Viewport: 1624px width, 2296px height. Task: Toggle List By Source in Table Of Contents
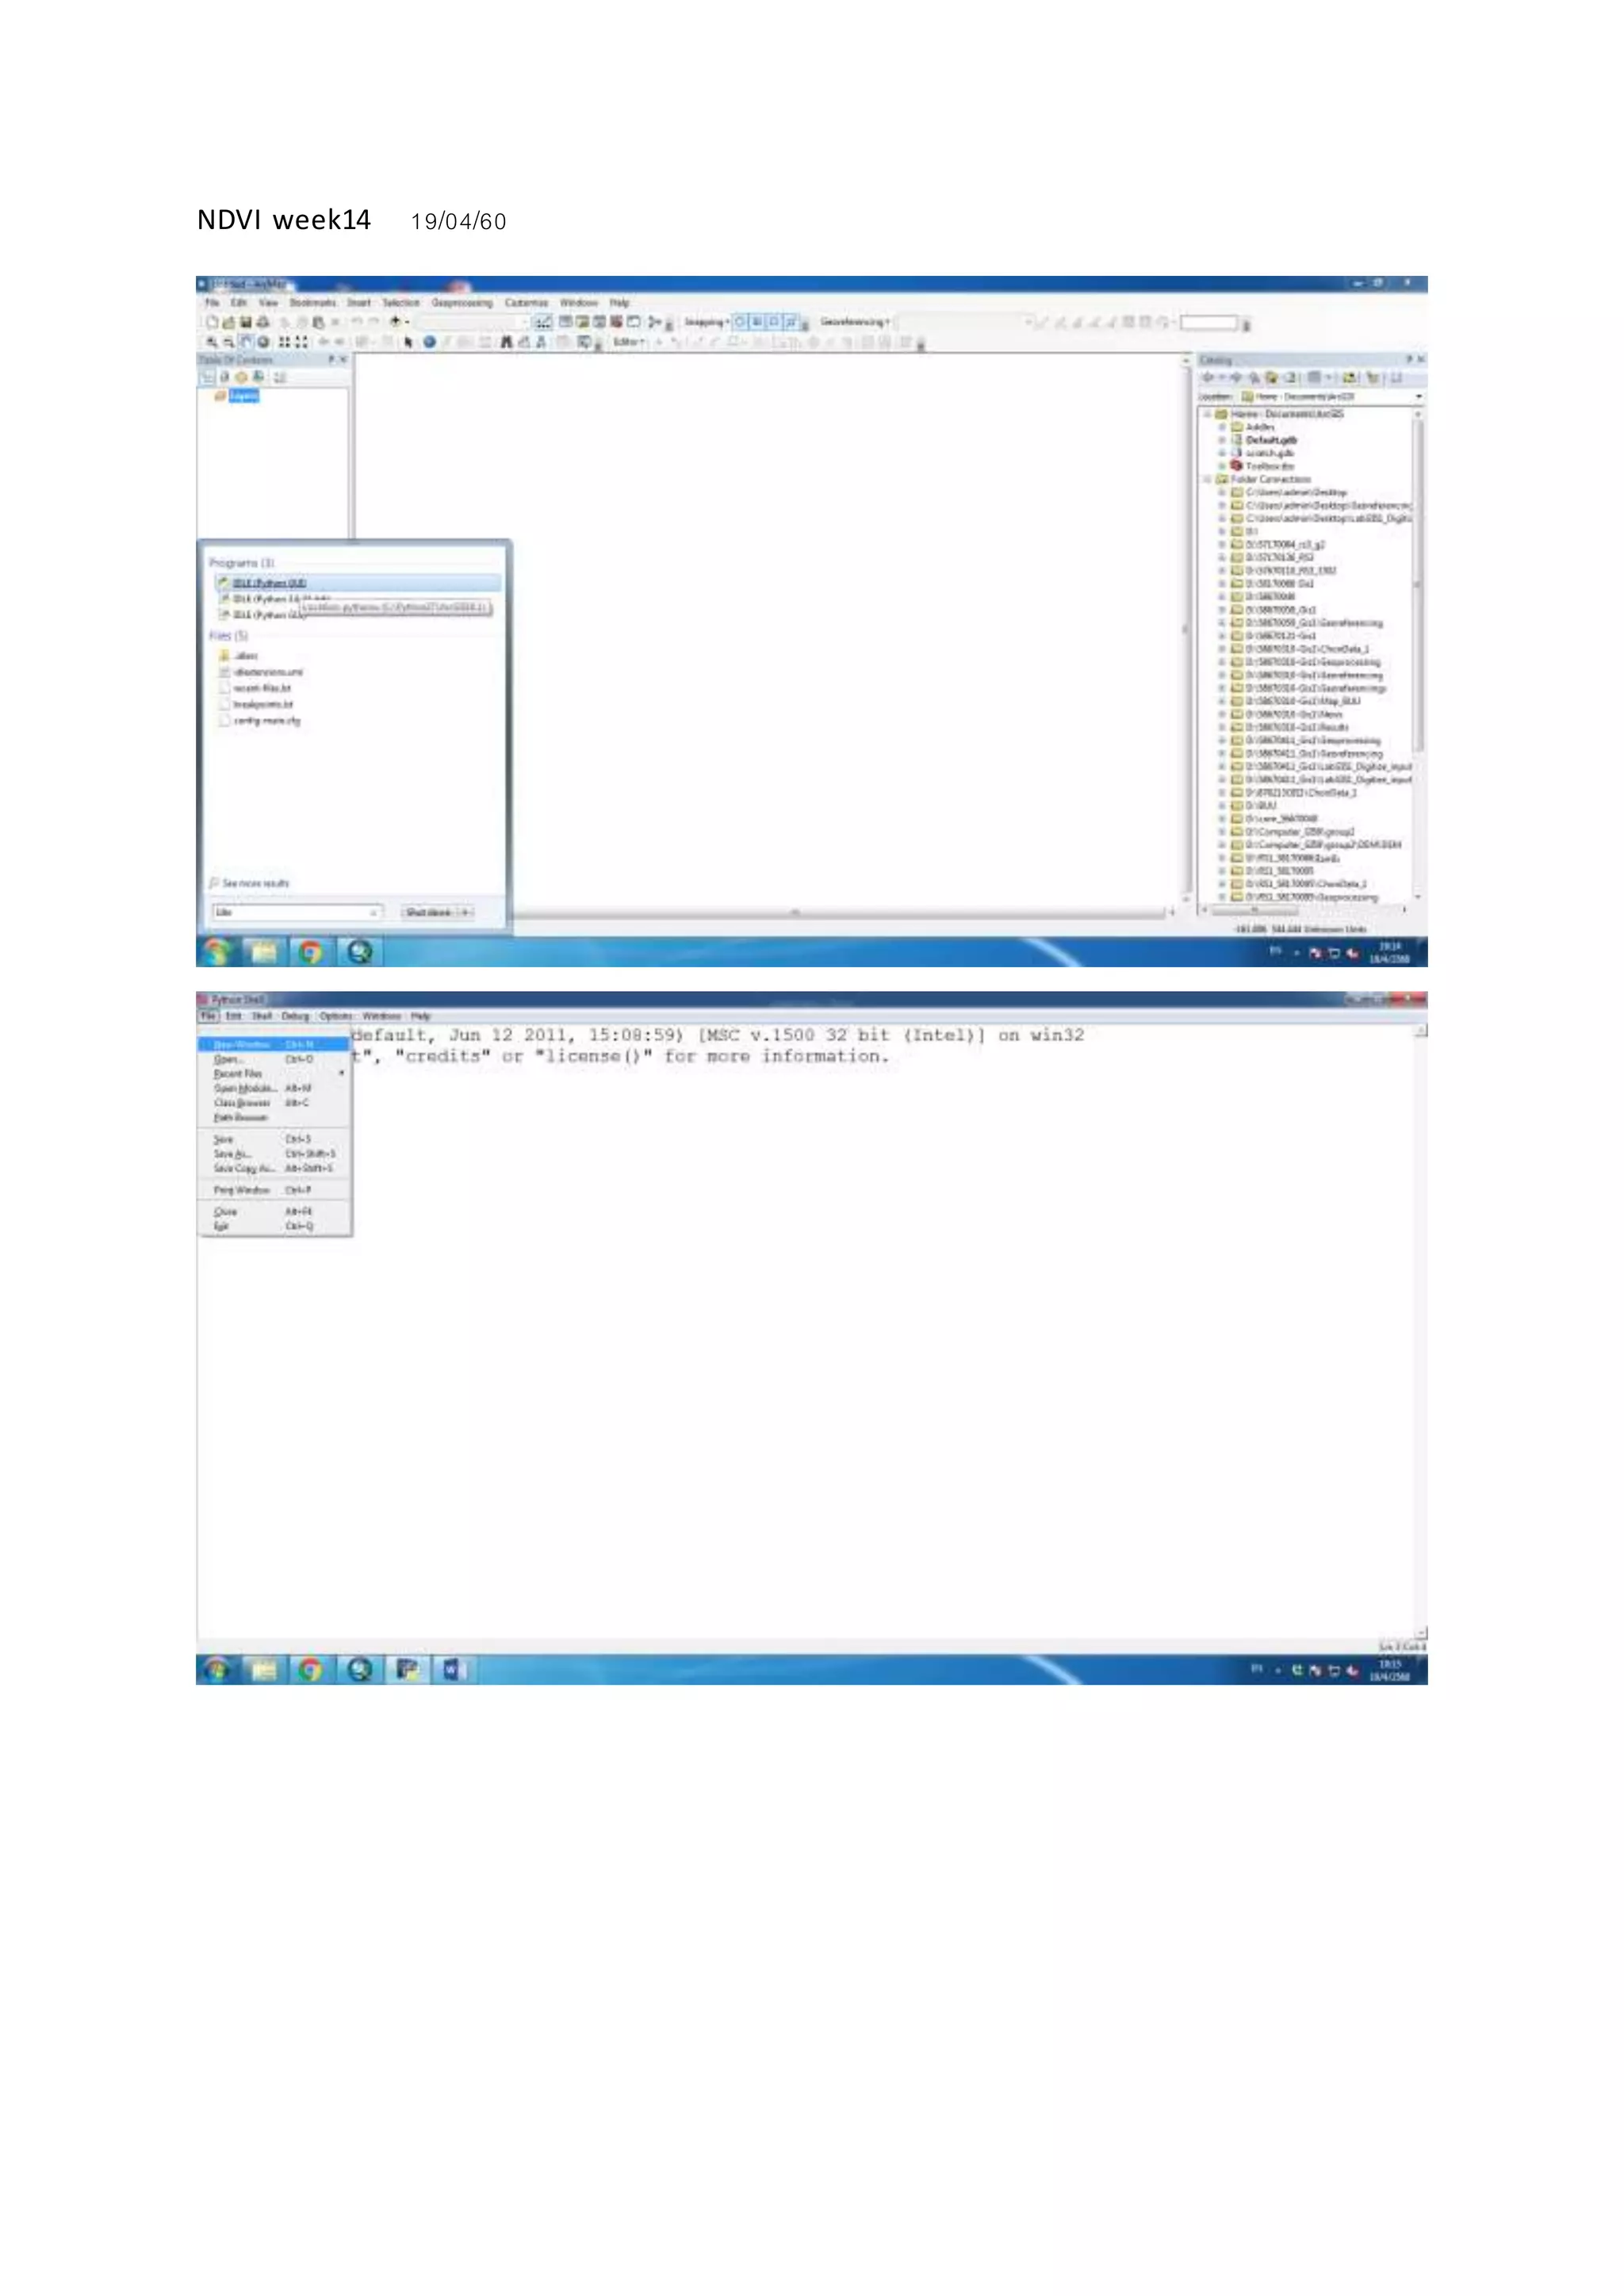click(x=225, y=377)
